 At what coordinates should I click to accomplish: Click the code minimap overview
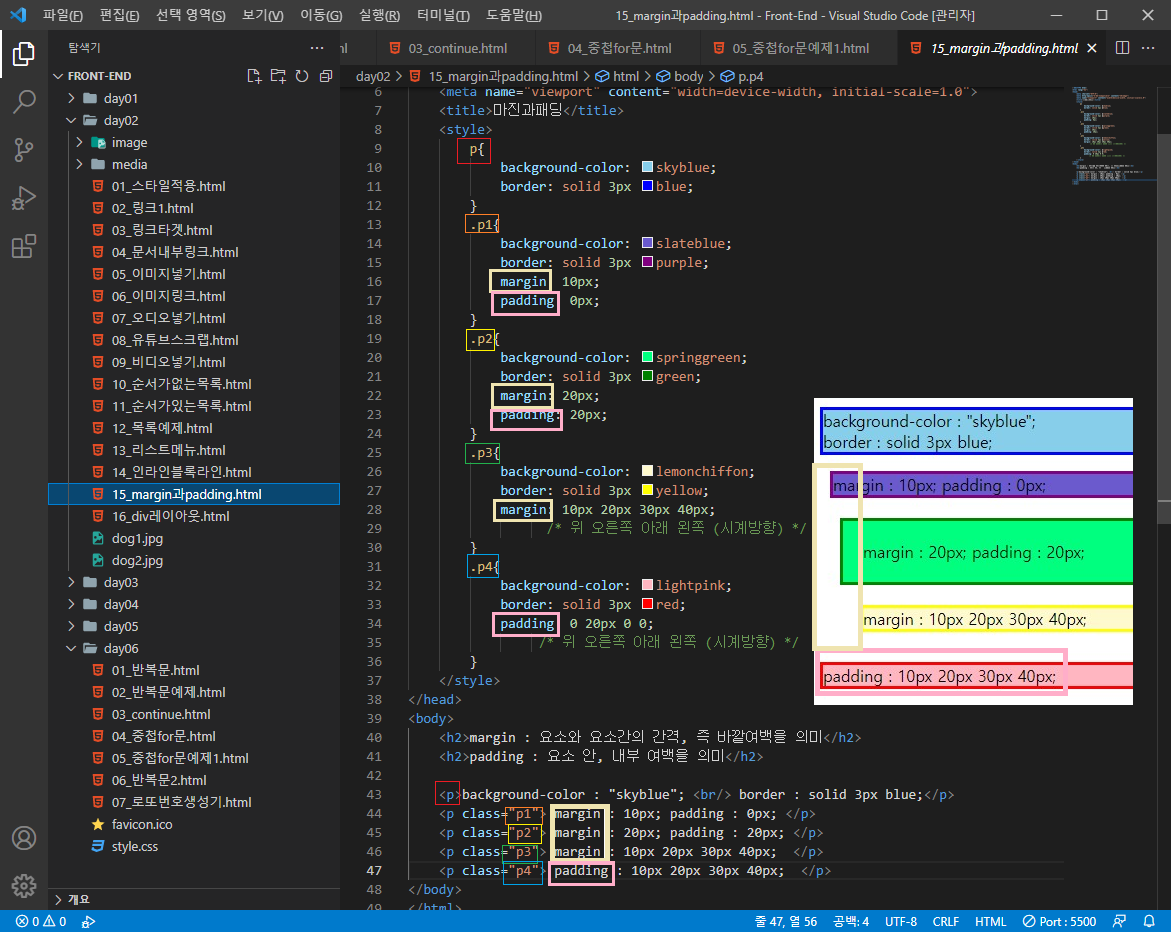pyautogui.click(x=1113, y=134)
